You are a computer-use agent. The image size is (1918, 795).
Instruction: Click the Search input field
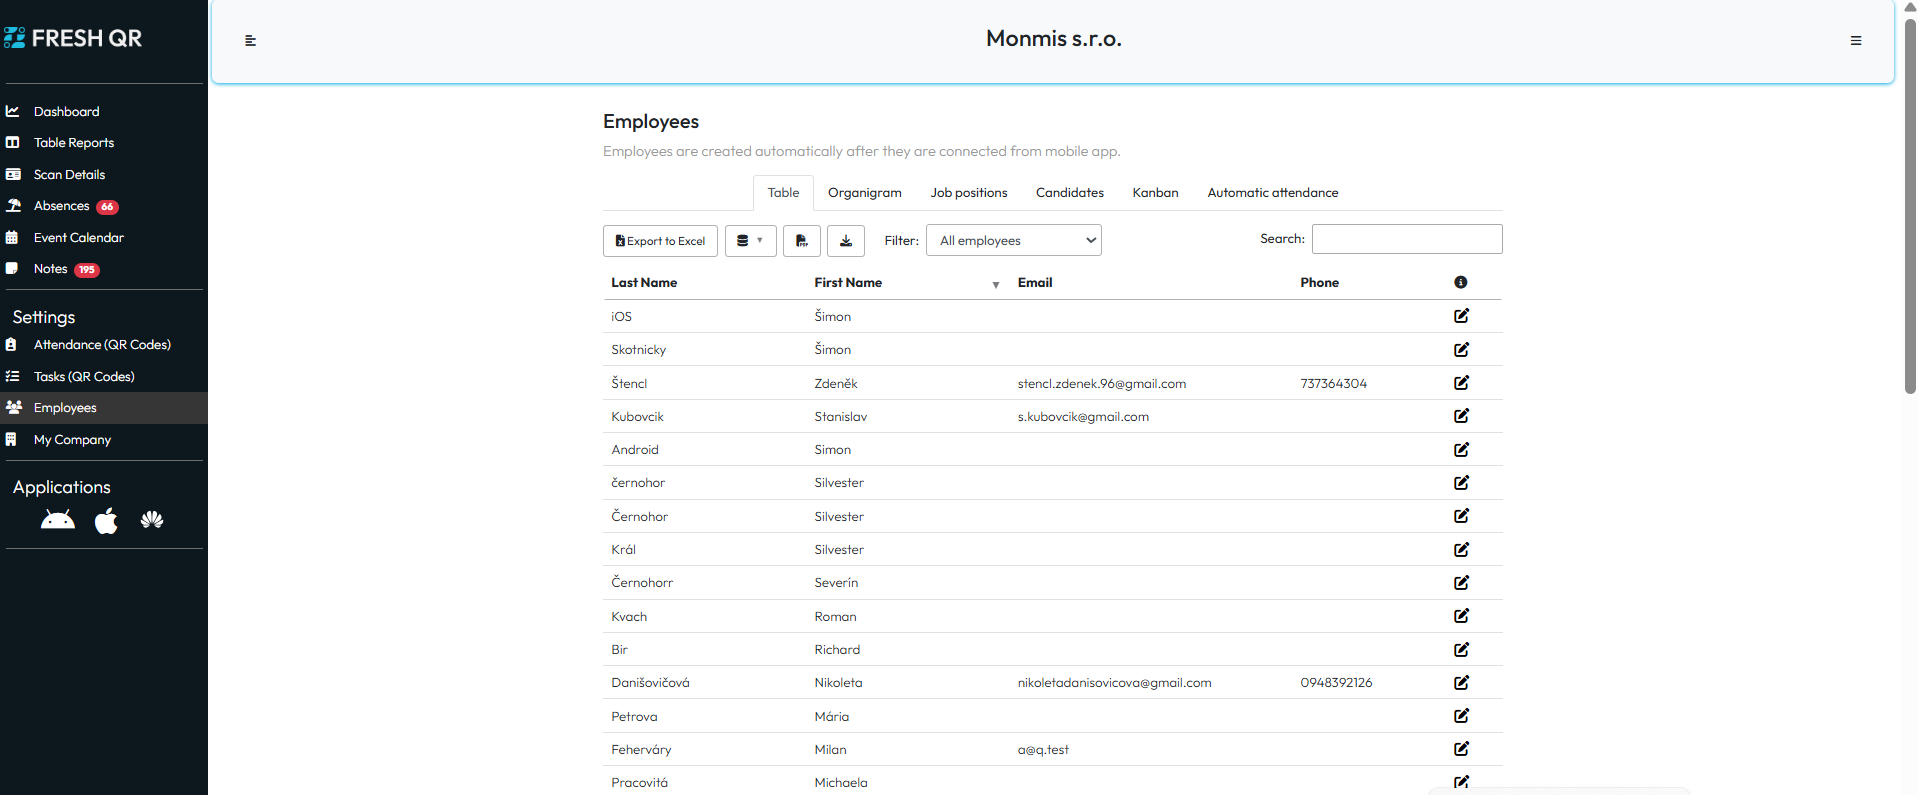point(1406,239)
